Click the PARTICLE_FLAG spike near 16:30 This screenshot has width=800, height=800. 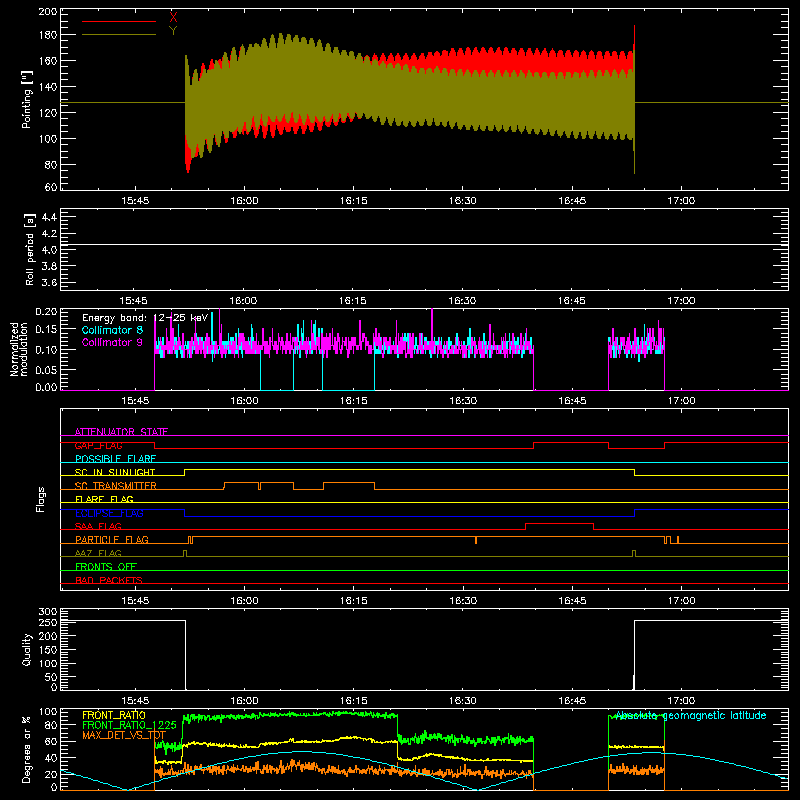coord(476,540)
